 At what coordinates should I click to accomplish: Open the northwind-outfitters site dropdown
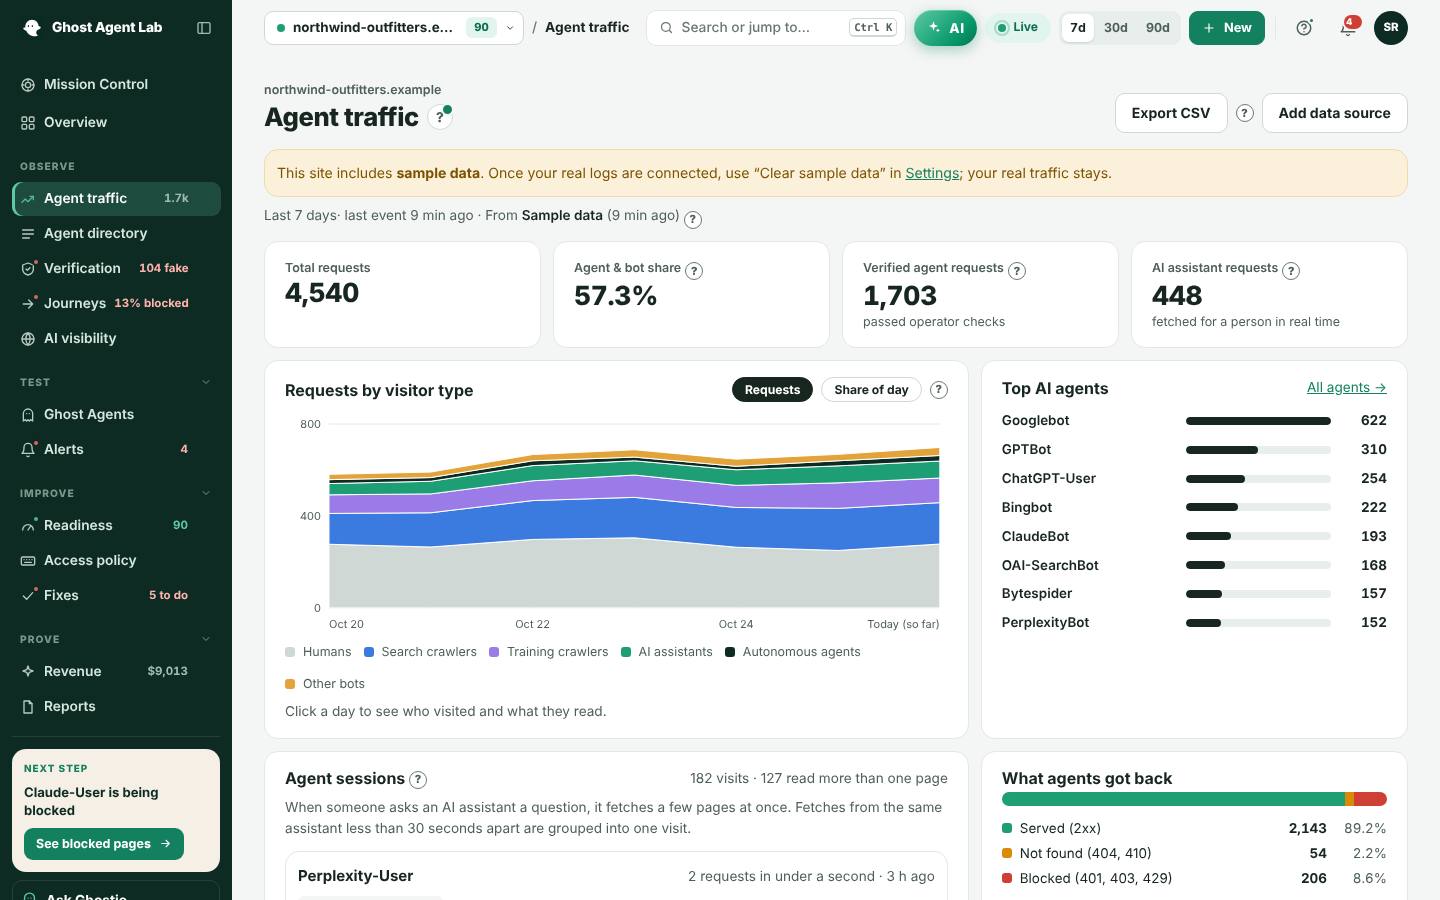pyautogui.click(x=394, y=28)
